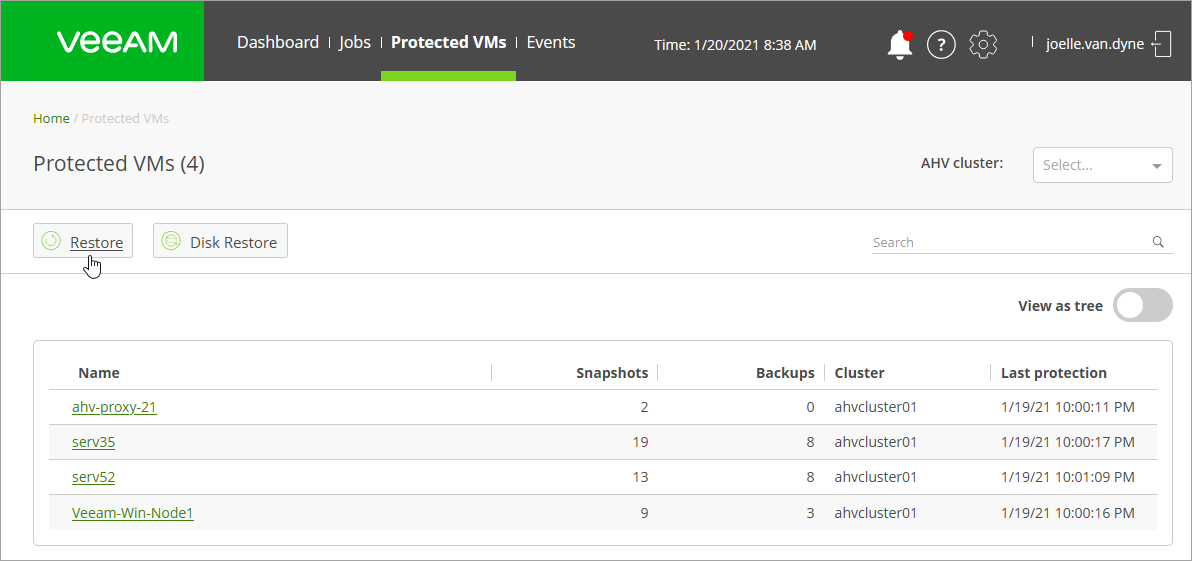Click the Home breadcrumb link

coord(51,118)
